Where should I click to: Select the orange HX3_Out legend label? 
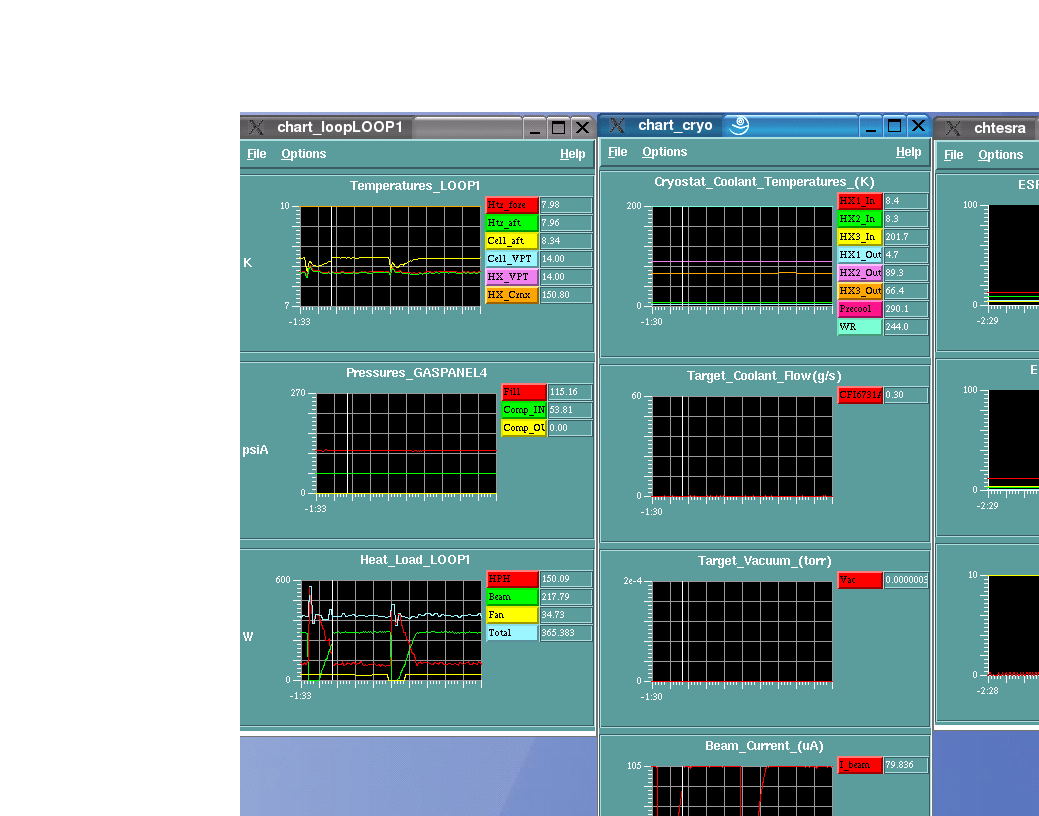tap(859, 290)
